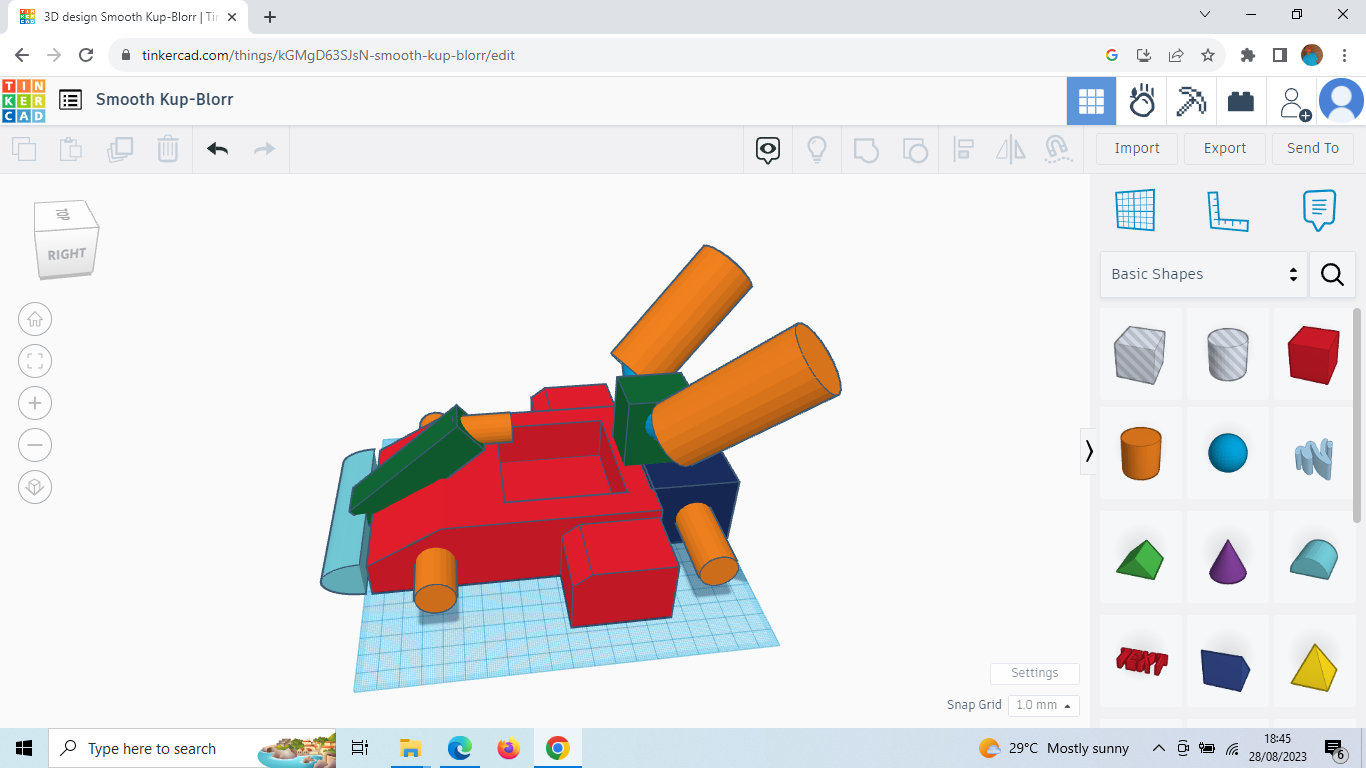The height and width of the screenshot is (768, 1366).
Task: Group the selected shapes together
Action: [x=866, y=148]
